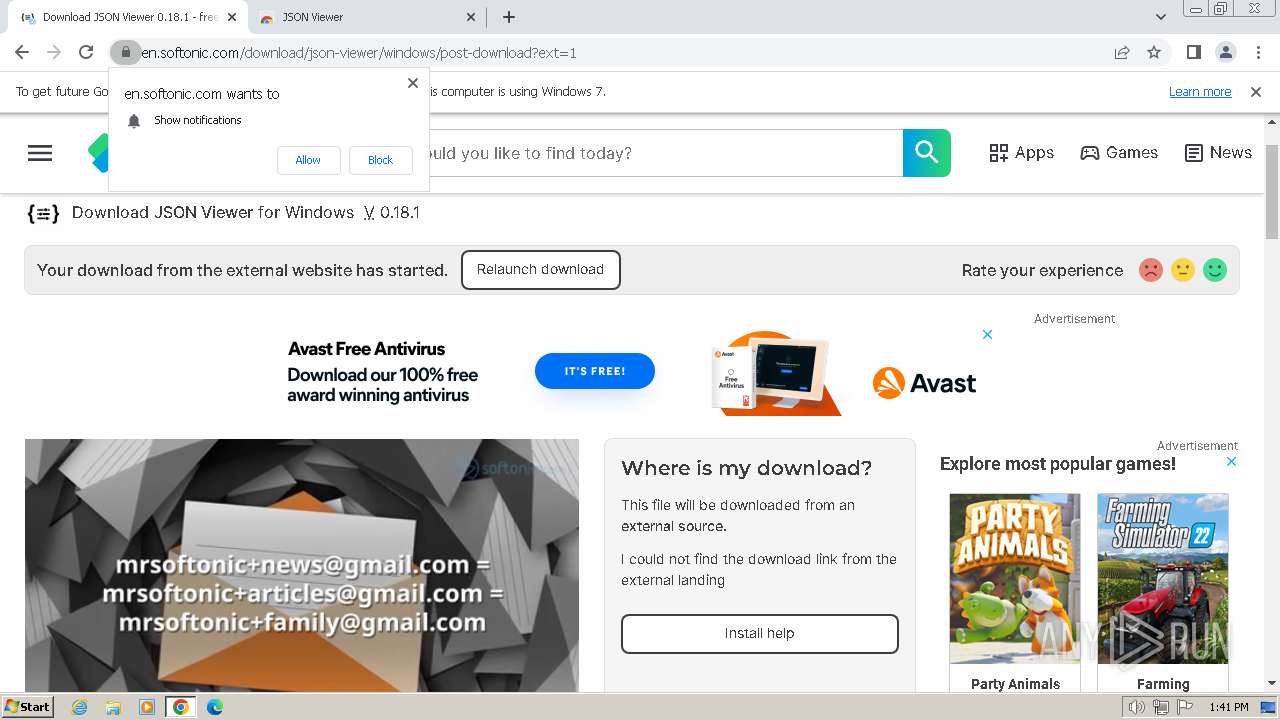Launch Internet Explorer from taskbar
This screenshot has height=720, width=1280.
click(79, 707)
